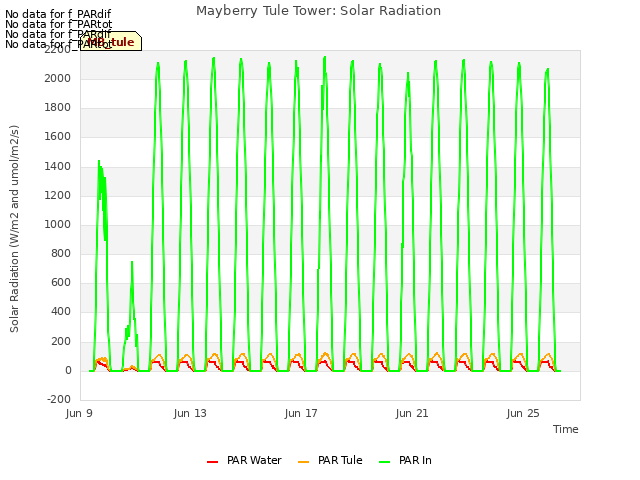640x480 pixels.
Task: Click the 1000 y-axis tick label
Action: (58, 224)
